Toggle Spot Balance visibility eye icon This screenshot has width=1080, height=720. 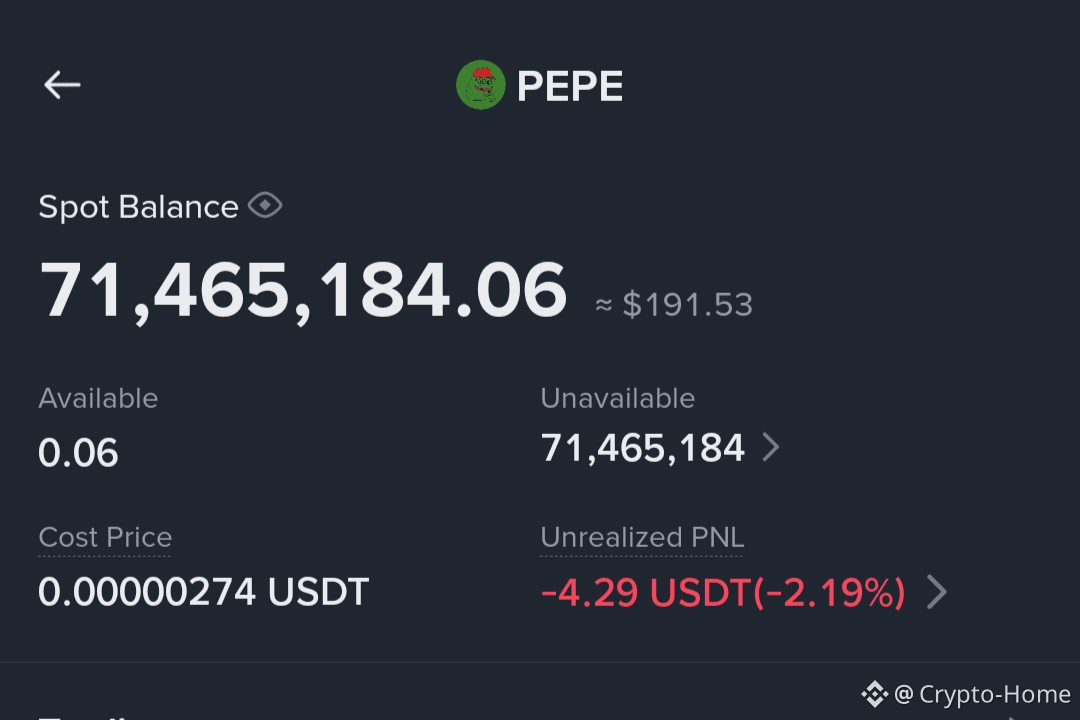click(x=265, y=205)
